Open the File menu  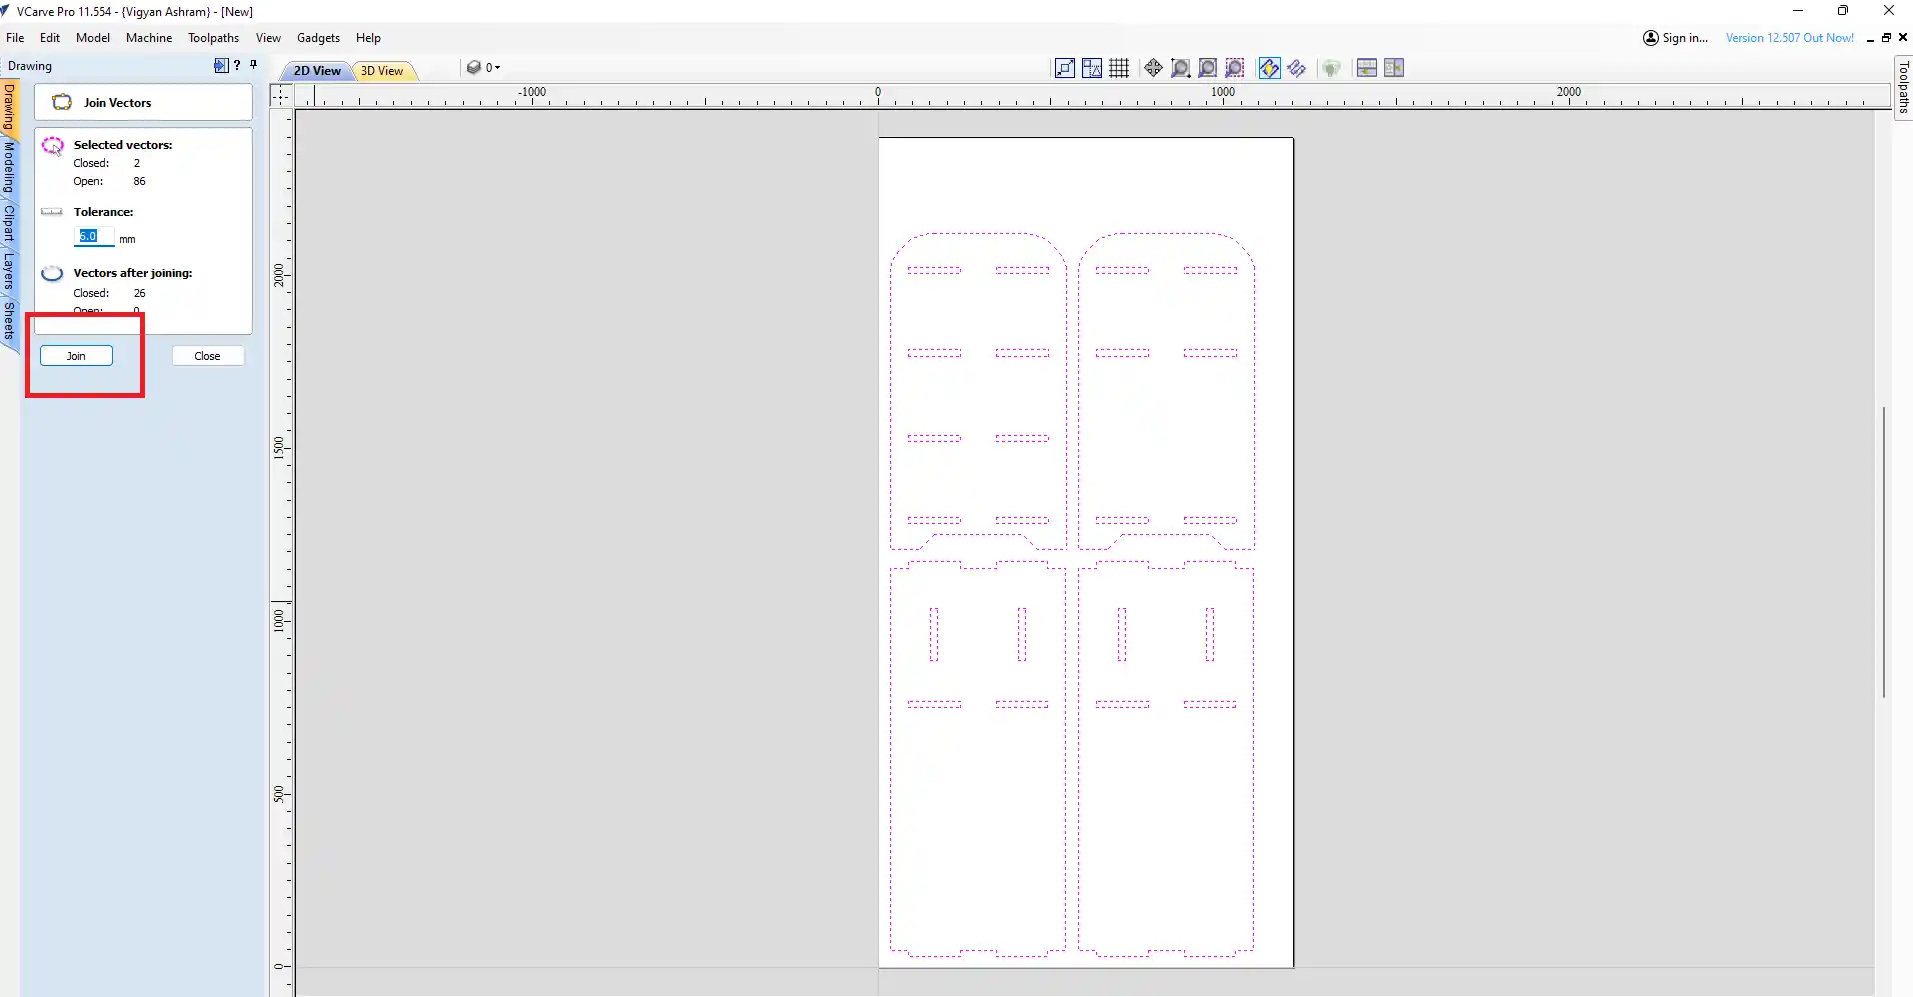(x=15, y=38)
